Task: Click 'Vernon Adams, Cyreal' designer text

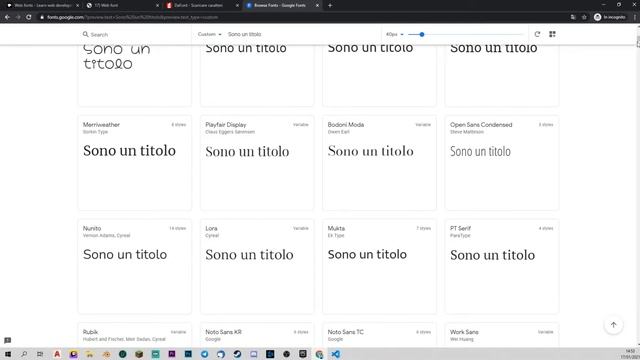Action: 106,236
